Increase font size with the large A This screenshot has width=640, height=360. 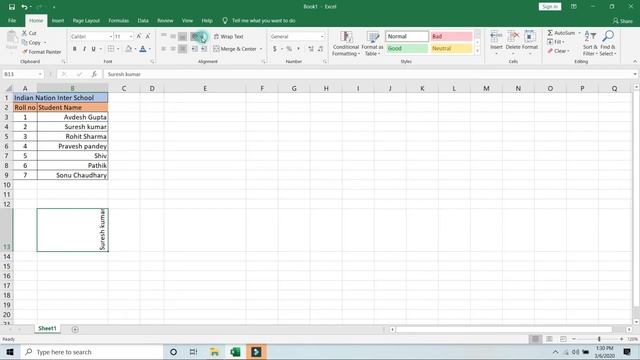(x=139, y=36)
